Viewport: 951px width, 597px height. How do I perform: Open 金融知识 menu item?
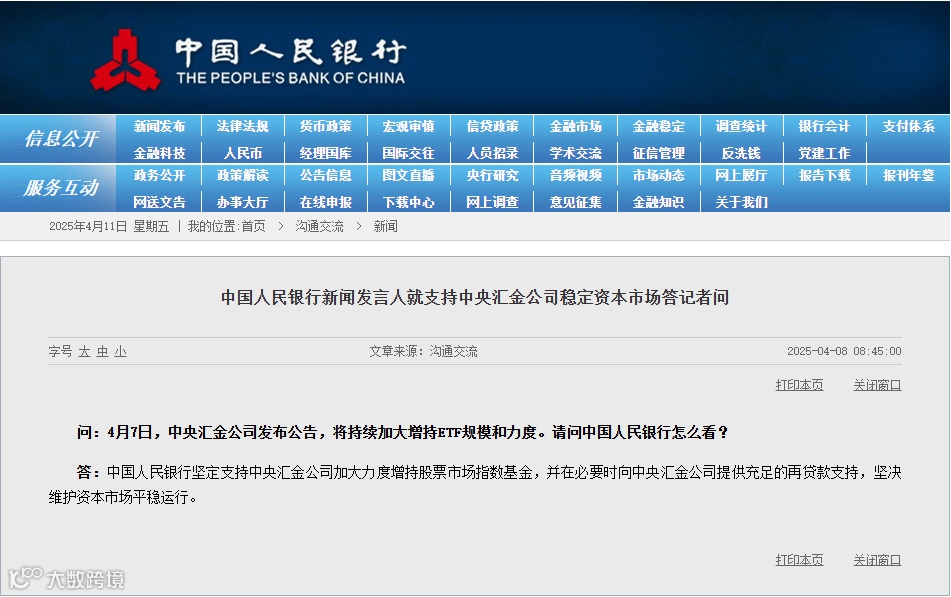coord(659,202)
